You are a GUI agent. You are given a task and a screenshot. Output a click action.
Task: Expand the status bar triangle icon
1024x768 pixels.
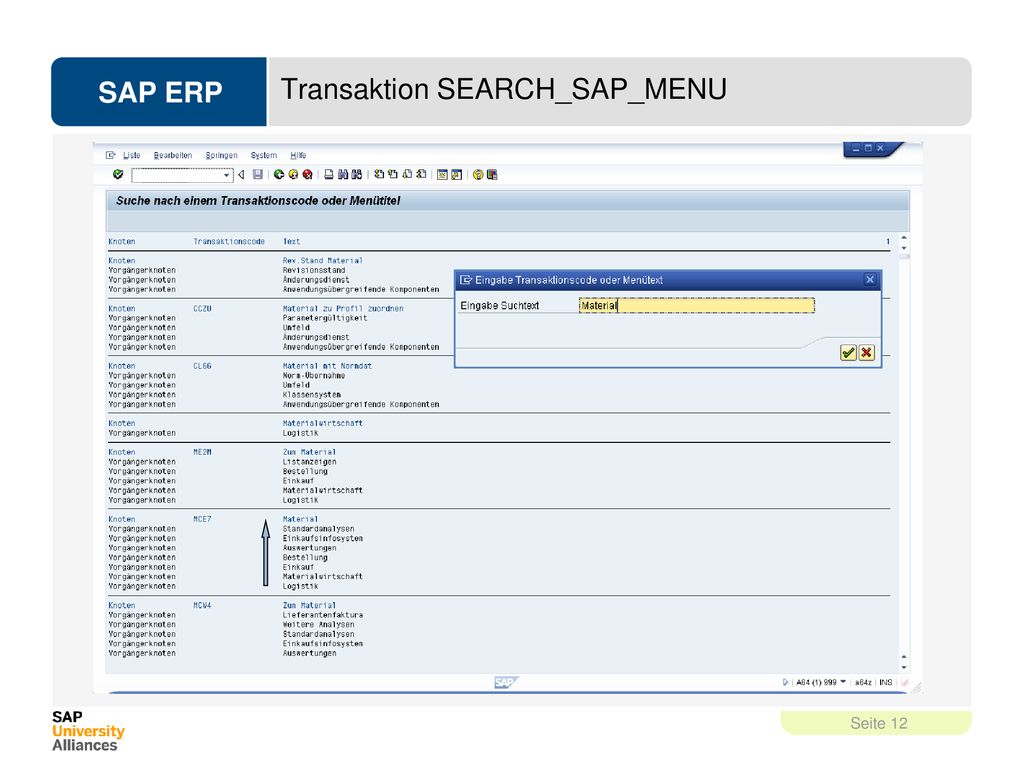pos(785,682)
